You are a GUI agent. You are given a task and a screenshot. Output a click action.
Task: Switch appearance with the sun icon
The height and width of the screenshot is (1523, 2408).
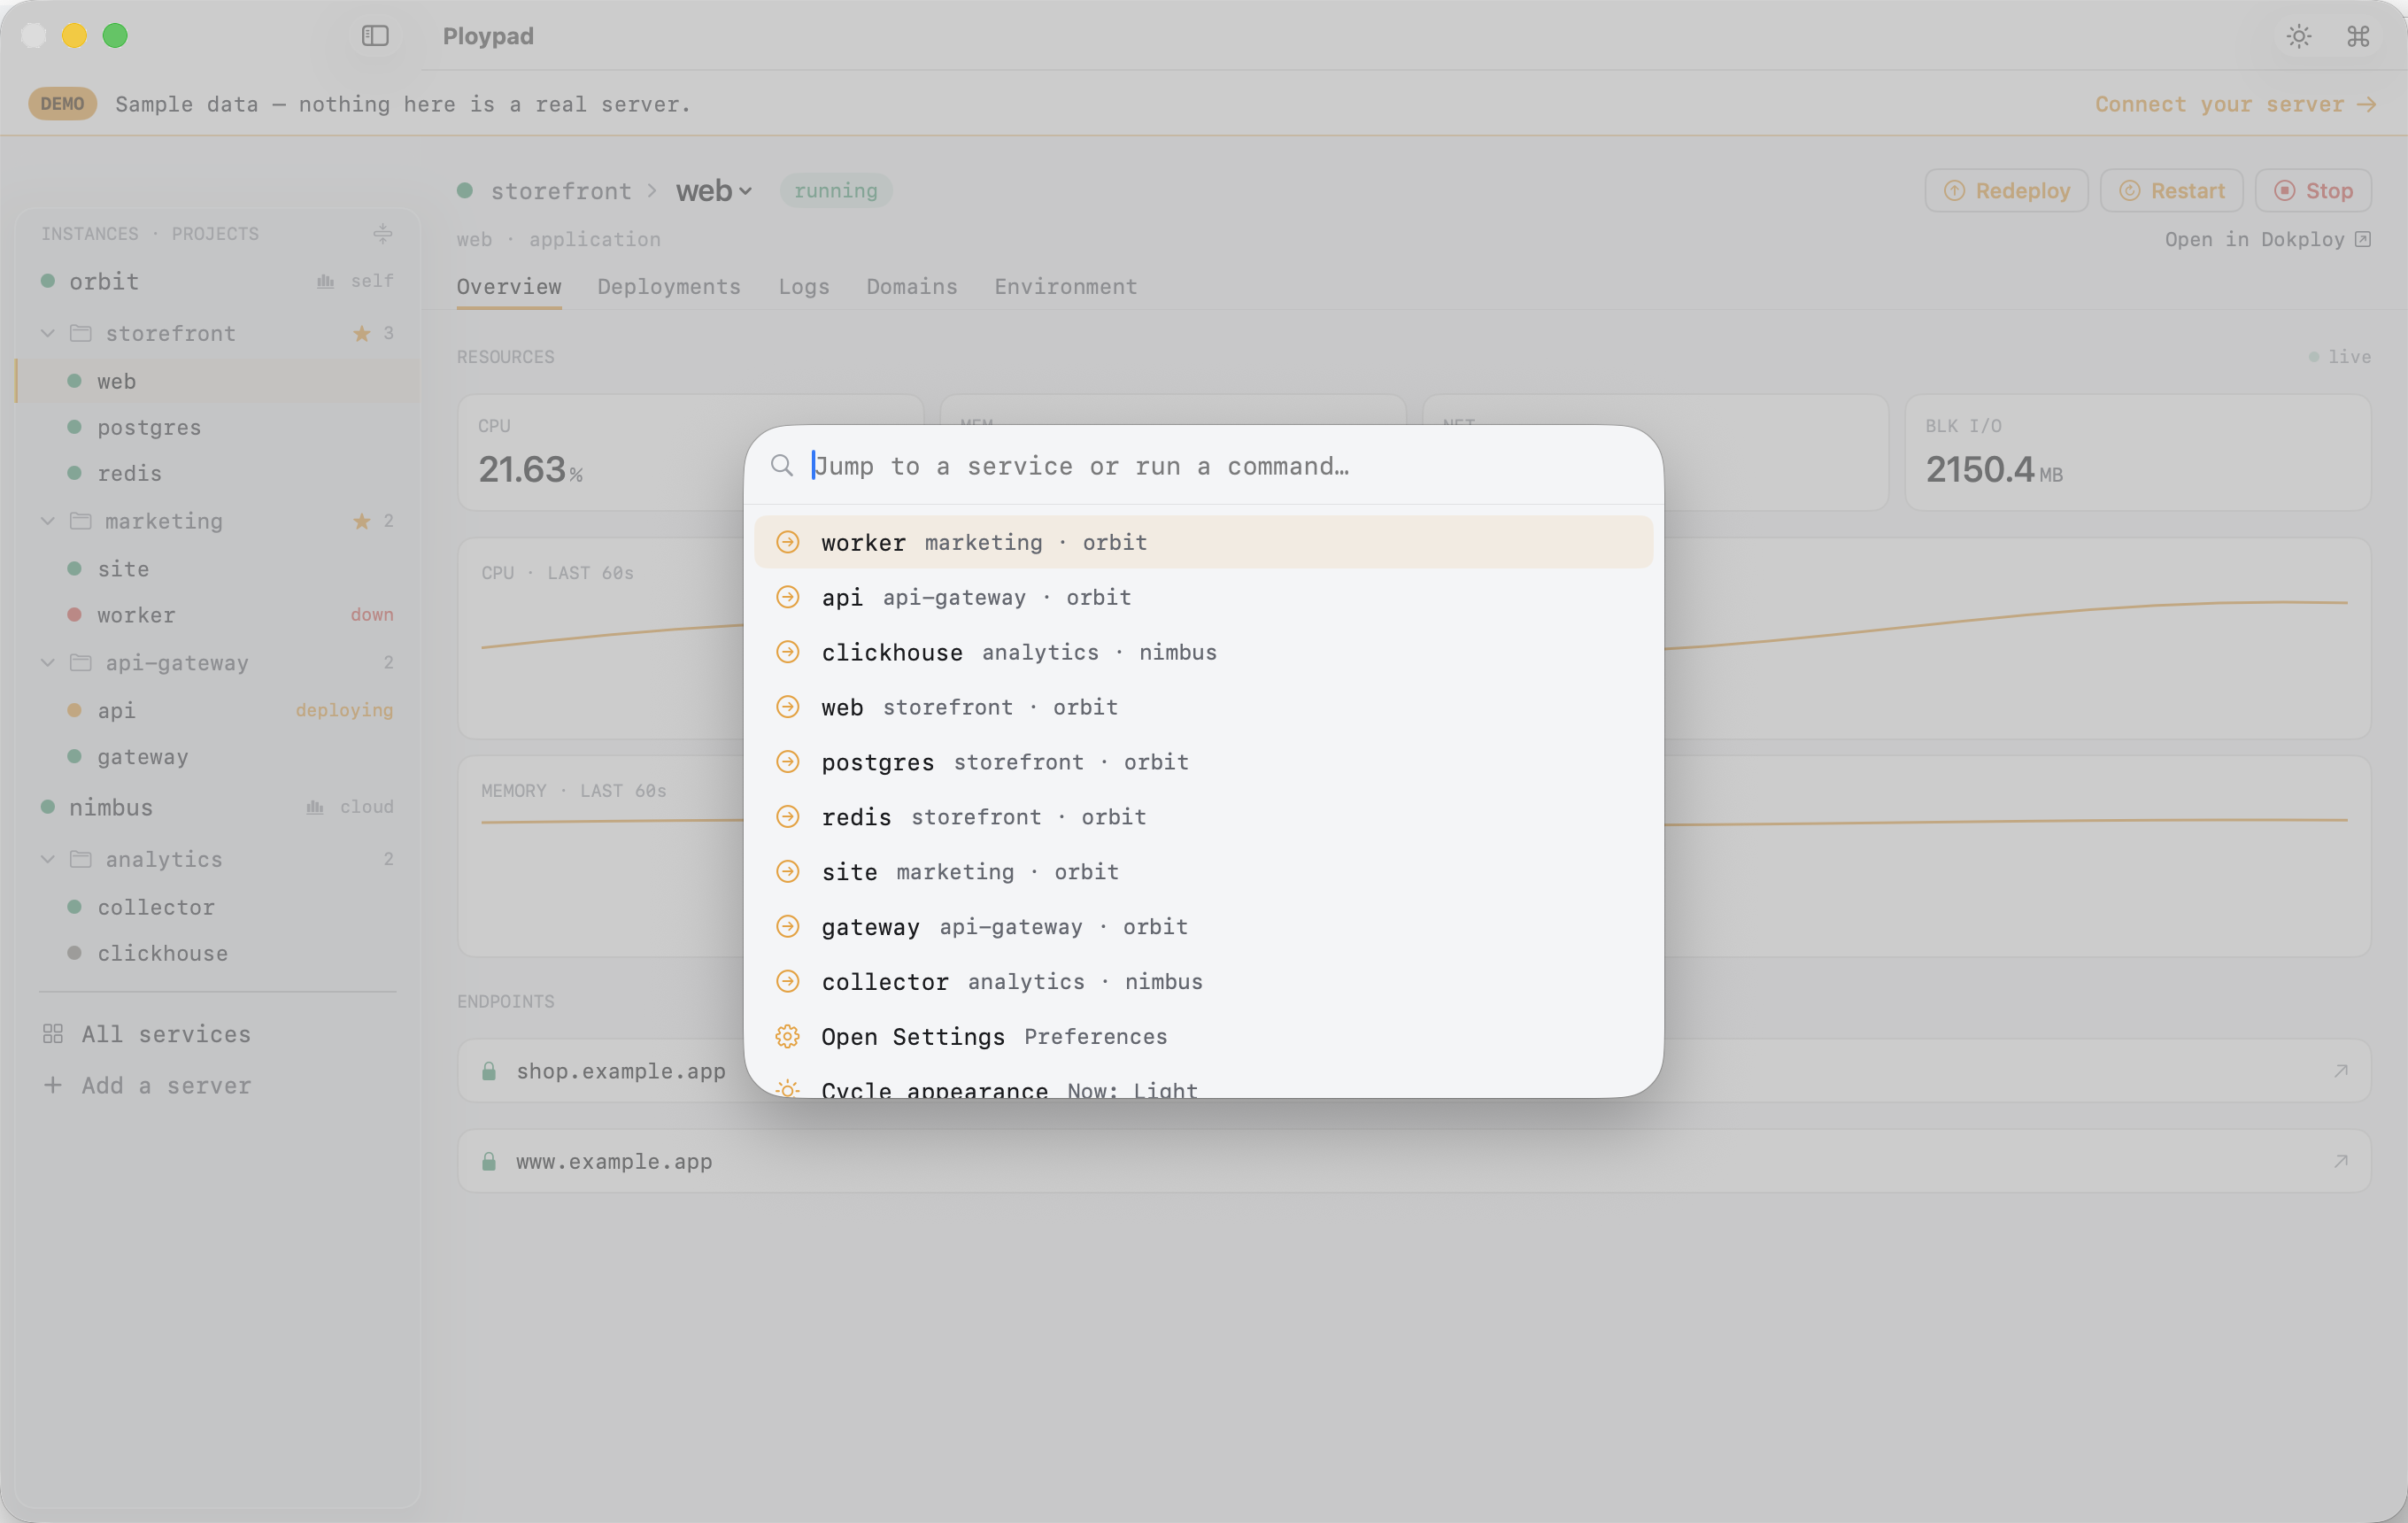point(2299,37)
